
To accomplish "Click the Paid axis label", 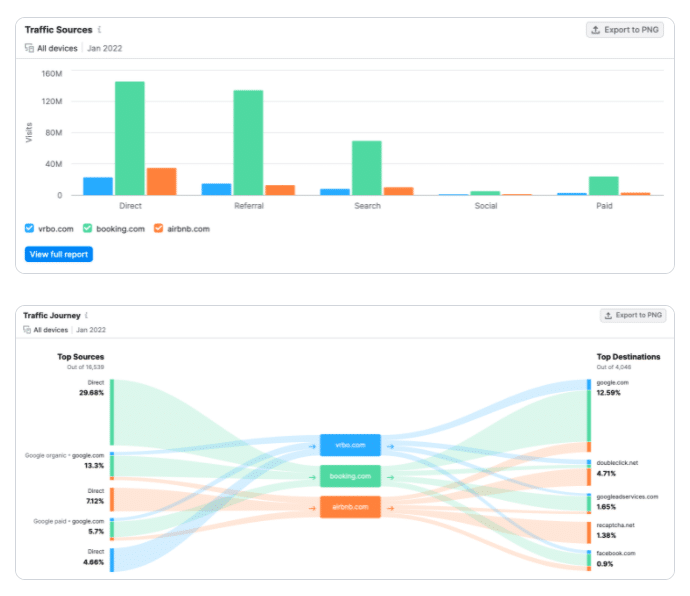I will coord(604,206).
